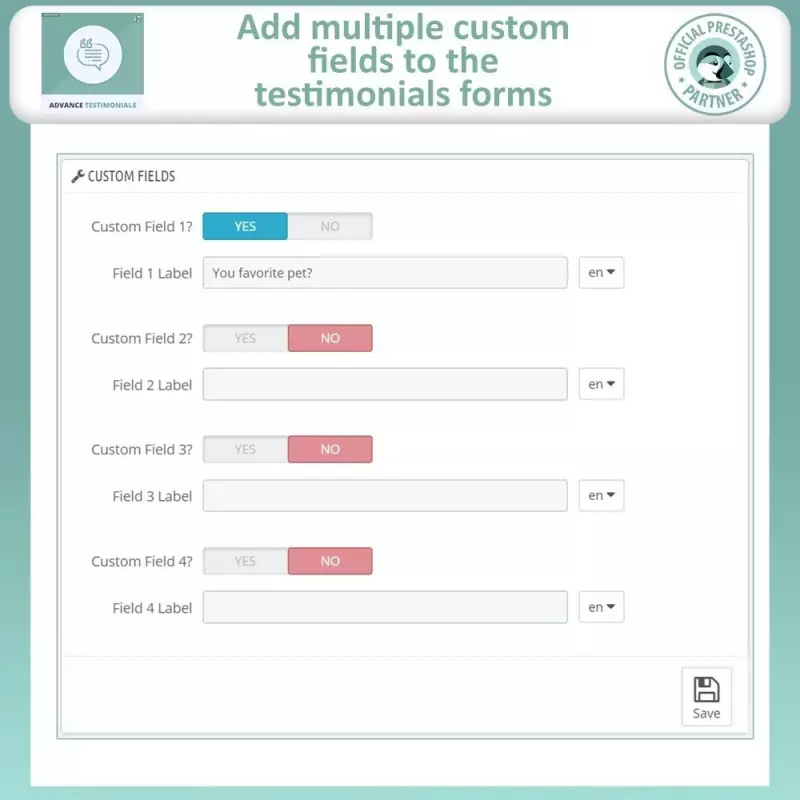The image size is (800, 800).
Task: Select YES for Custom Field 1
Action: 245,226
